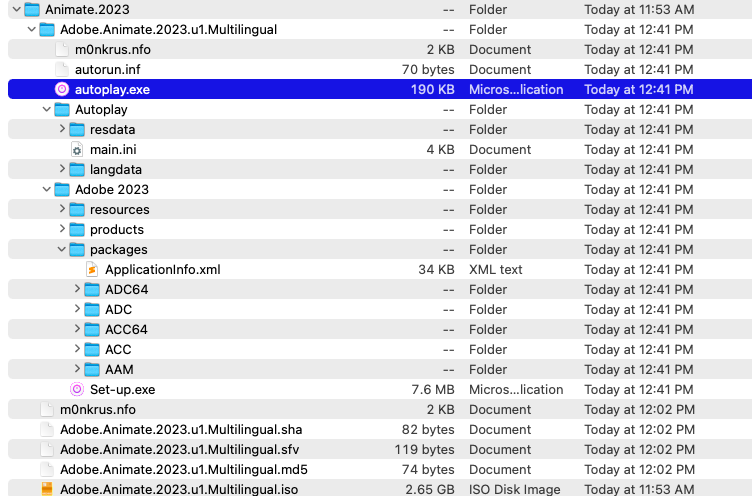
Task: Click the XML text kind label
Action: coord(495,270)
